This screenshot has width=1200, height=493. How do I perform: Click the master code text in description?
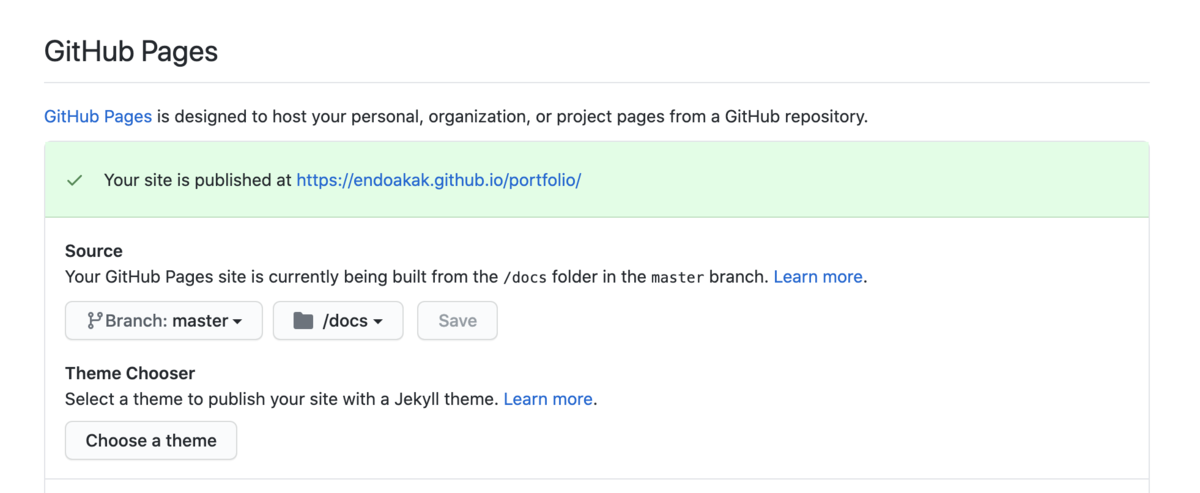678,278
